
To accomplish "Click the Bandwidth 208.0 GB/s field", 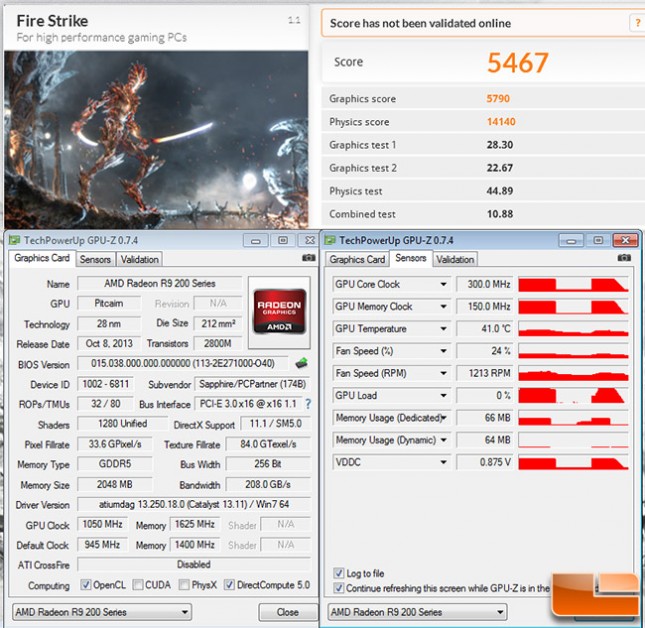I will tap(268, 484).
